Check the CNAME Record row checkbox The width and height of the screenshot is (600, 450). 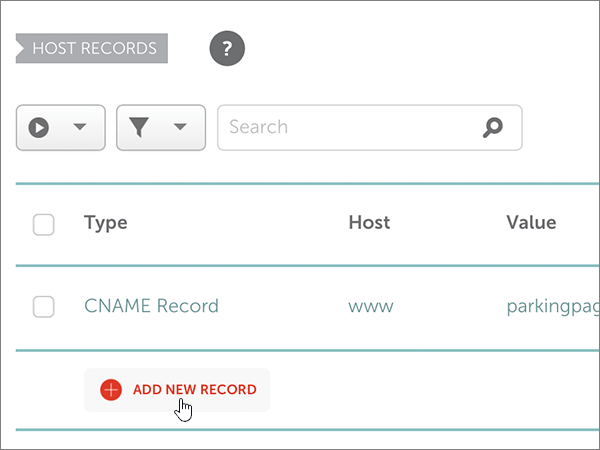pyautogui.click(x=44, y=307)
